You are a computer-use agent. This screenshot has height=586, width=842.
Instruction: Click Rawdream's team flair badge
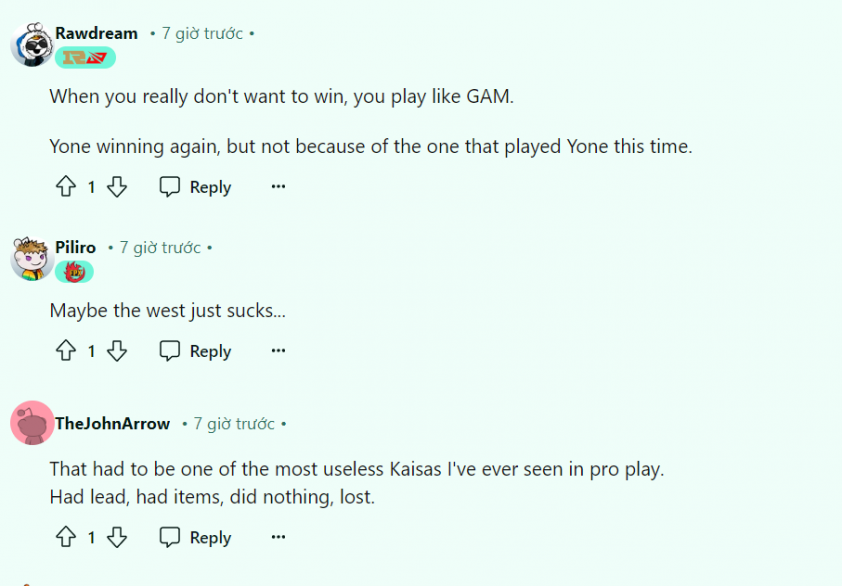point(85,57)
